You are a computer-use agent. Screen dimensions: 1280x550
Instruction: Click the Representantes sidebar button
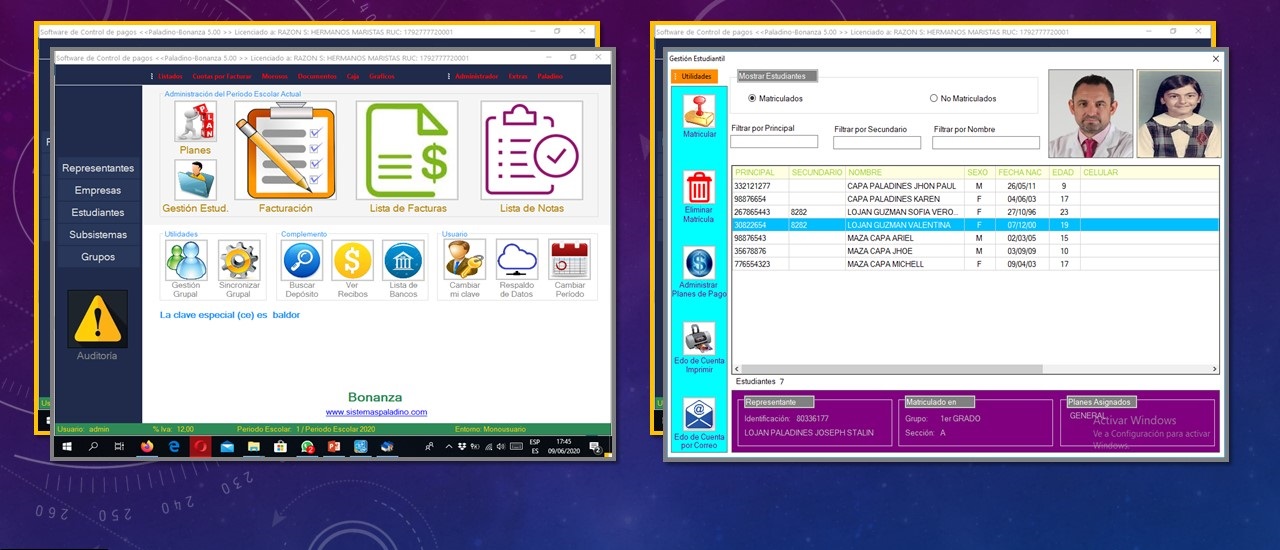pos(97,168)
